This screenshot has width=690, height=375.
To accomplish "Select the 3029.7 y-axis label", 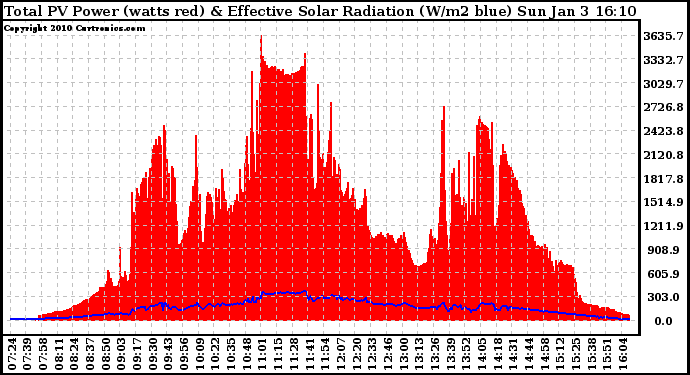I will 664,84.
